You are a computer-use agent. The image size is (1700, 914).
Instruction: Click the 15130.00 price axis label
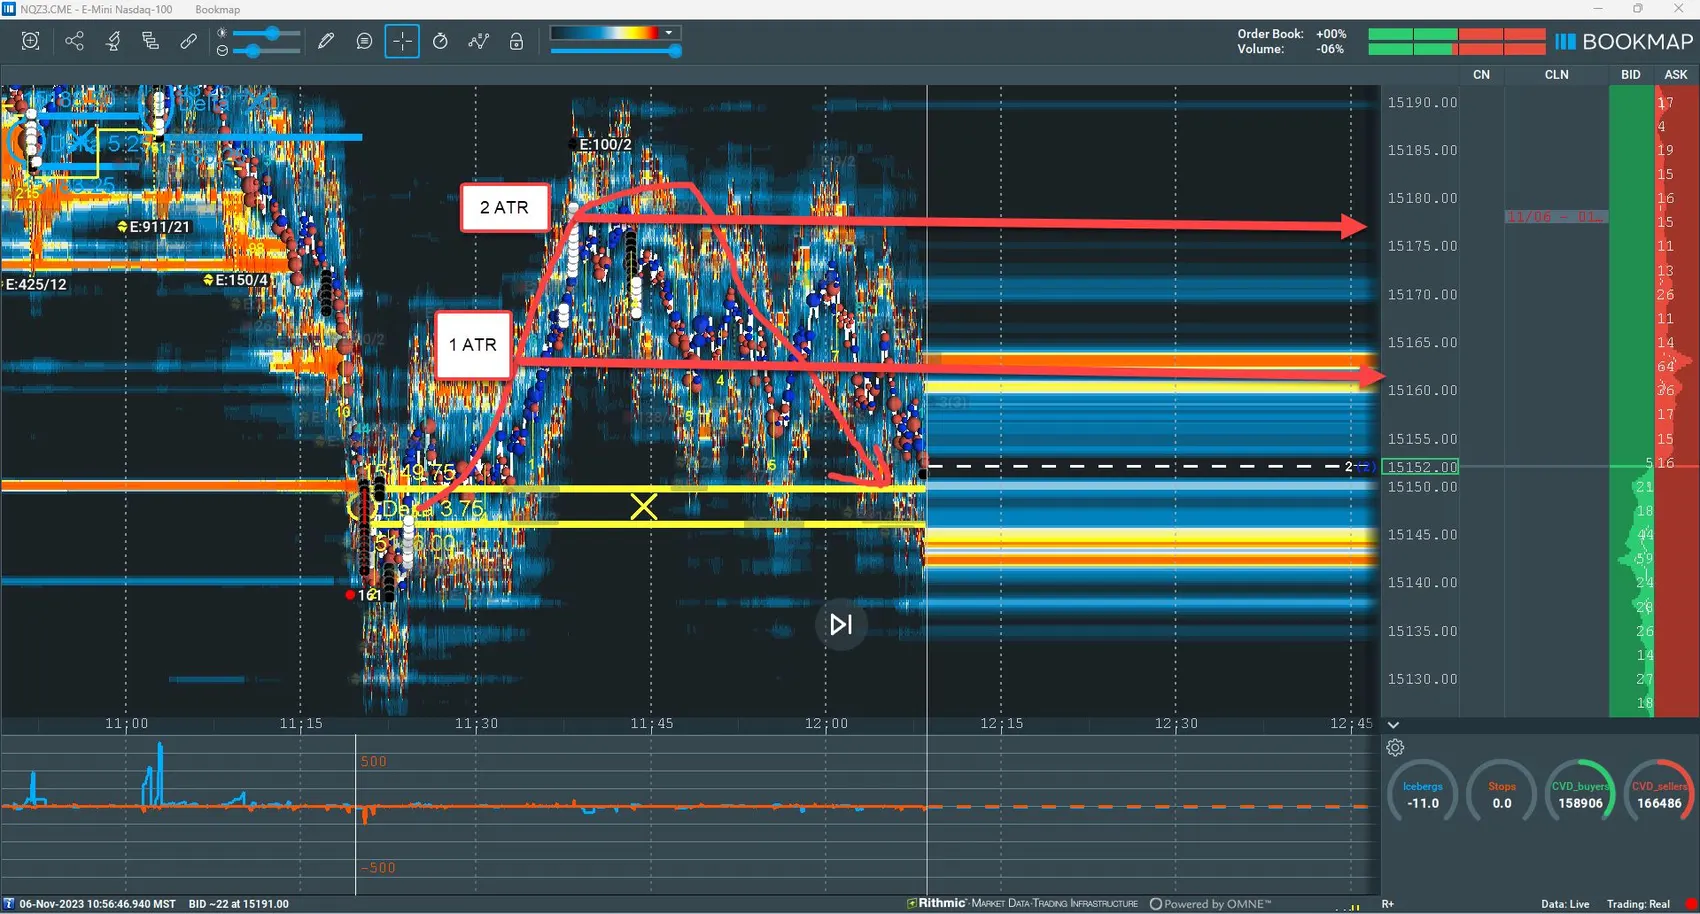[1422, 679]
